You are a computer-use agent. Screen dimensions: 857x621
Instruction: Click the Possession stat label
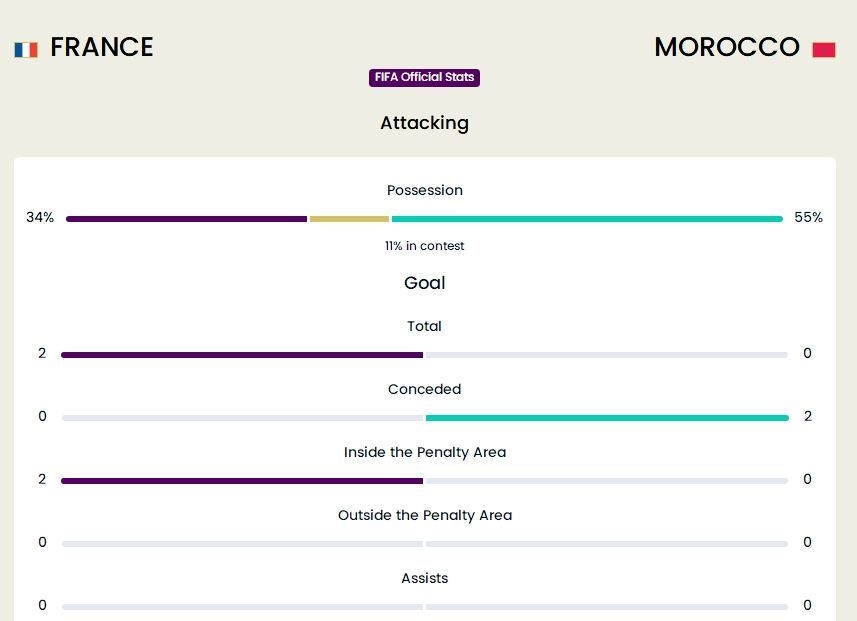[424, 190]
